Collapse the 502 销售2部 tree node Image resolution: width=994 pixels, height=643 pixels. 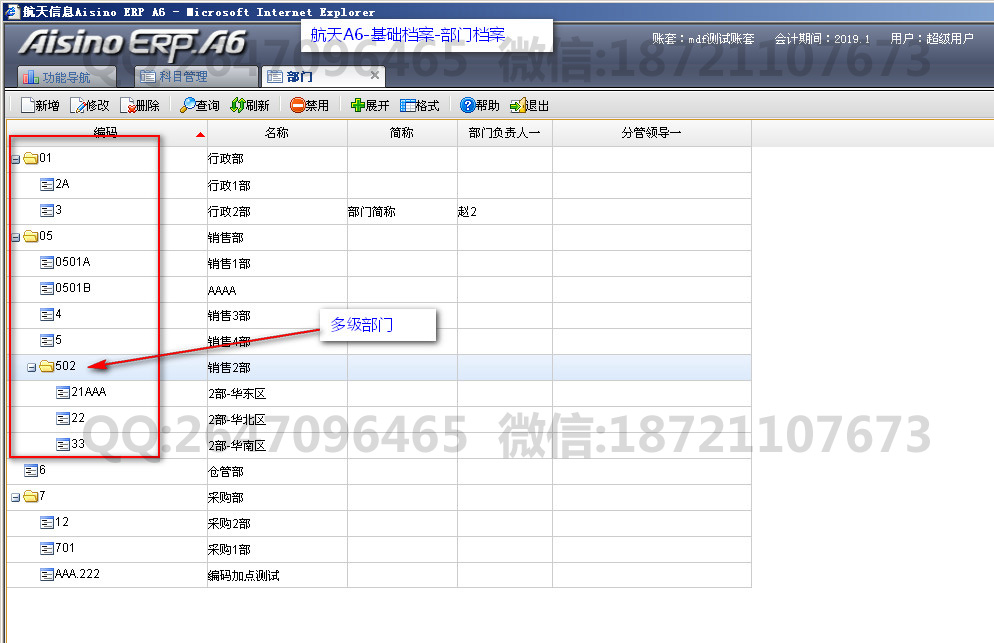pos(31,367)
